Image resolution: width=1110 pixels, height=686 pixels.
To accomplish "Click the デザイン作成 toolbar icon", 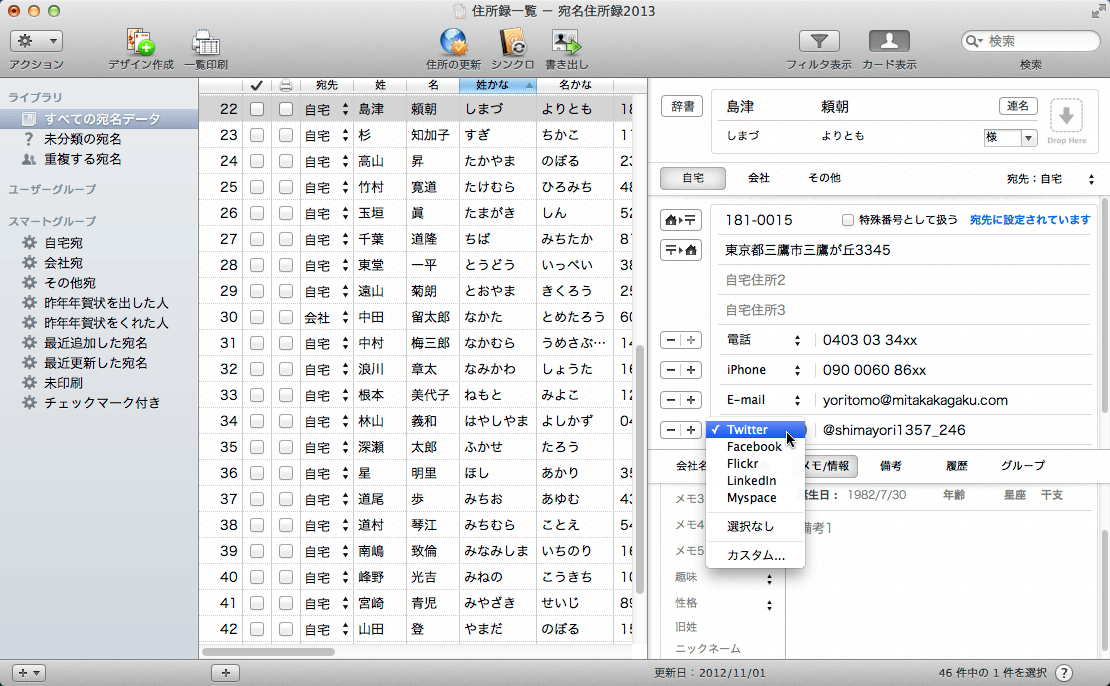I will [x=140, y=42].
